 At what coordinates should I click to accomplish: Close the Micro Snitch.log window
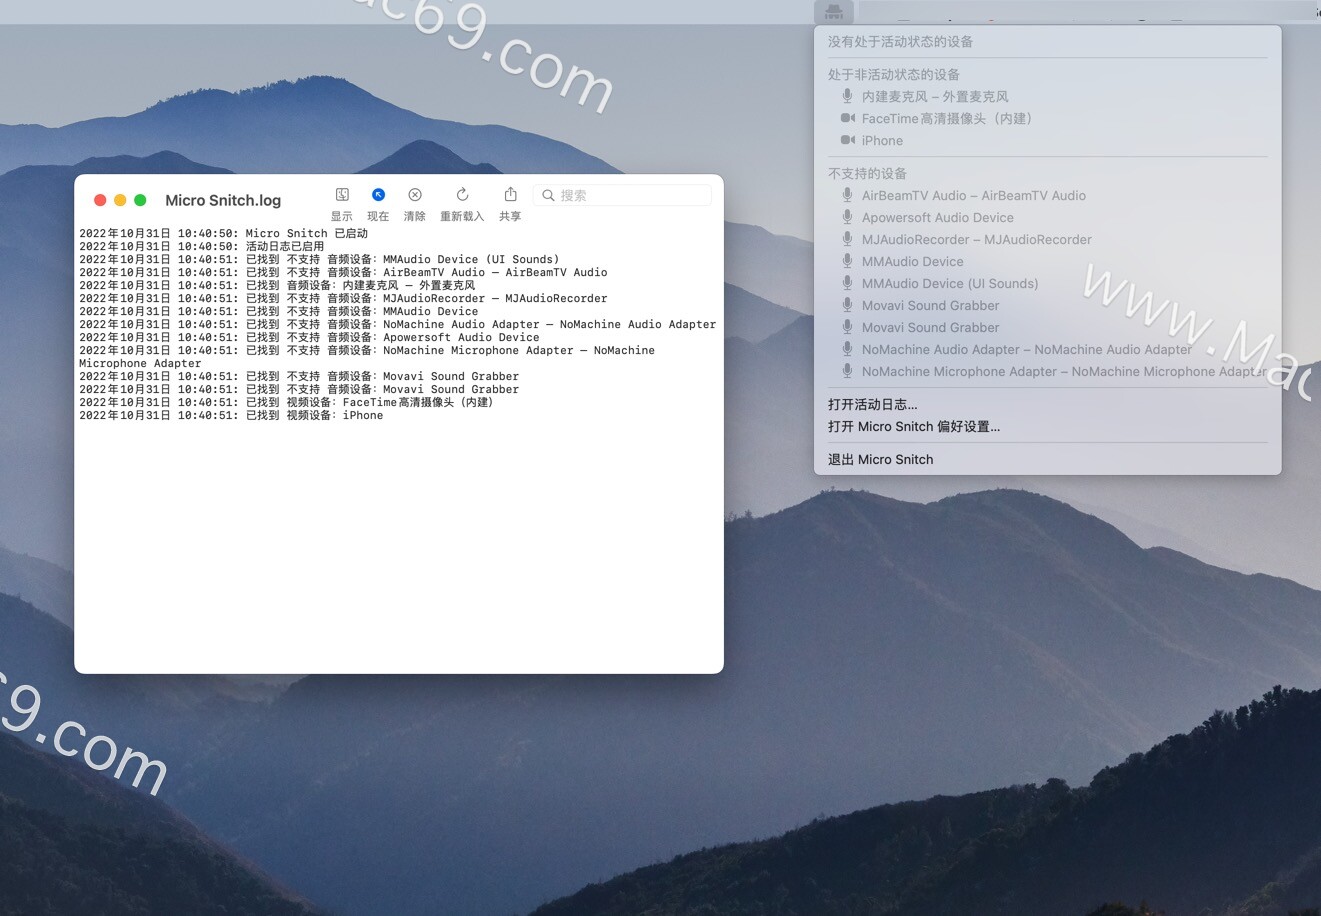tap(100, 200)
